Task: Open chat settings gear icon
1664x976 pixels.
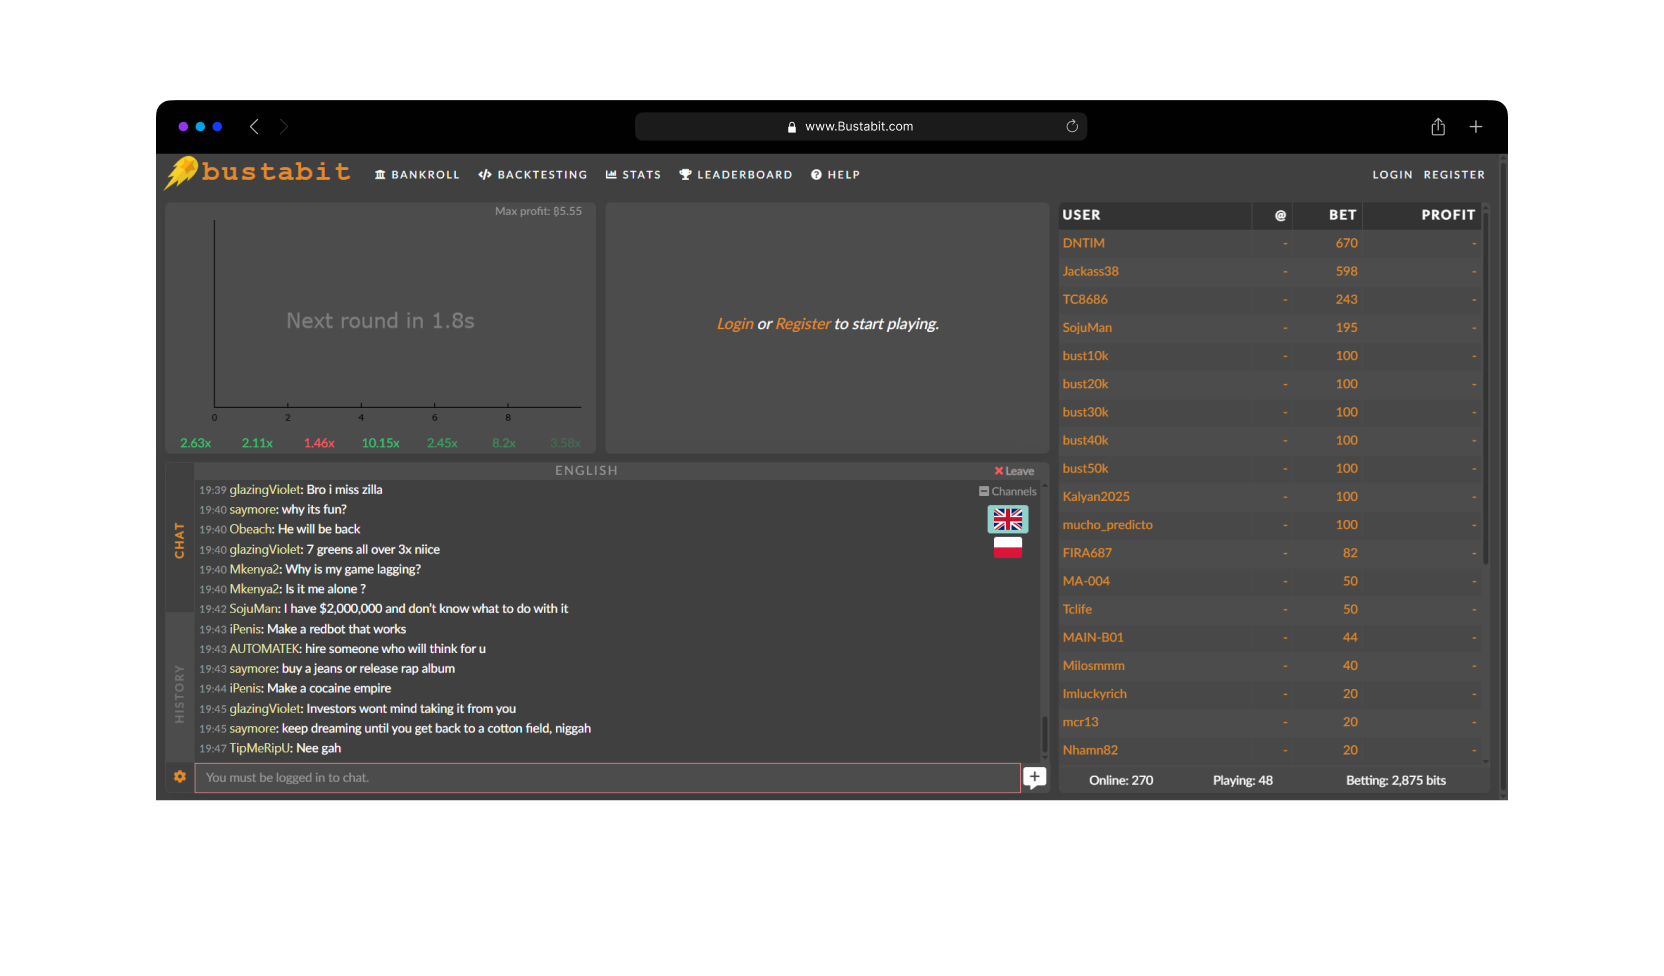Action: point(180,777)
